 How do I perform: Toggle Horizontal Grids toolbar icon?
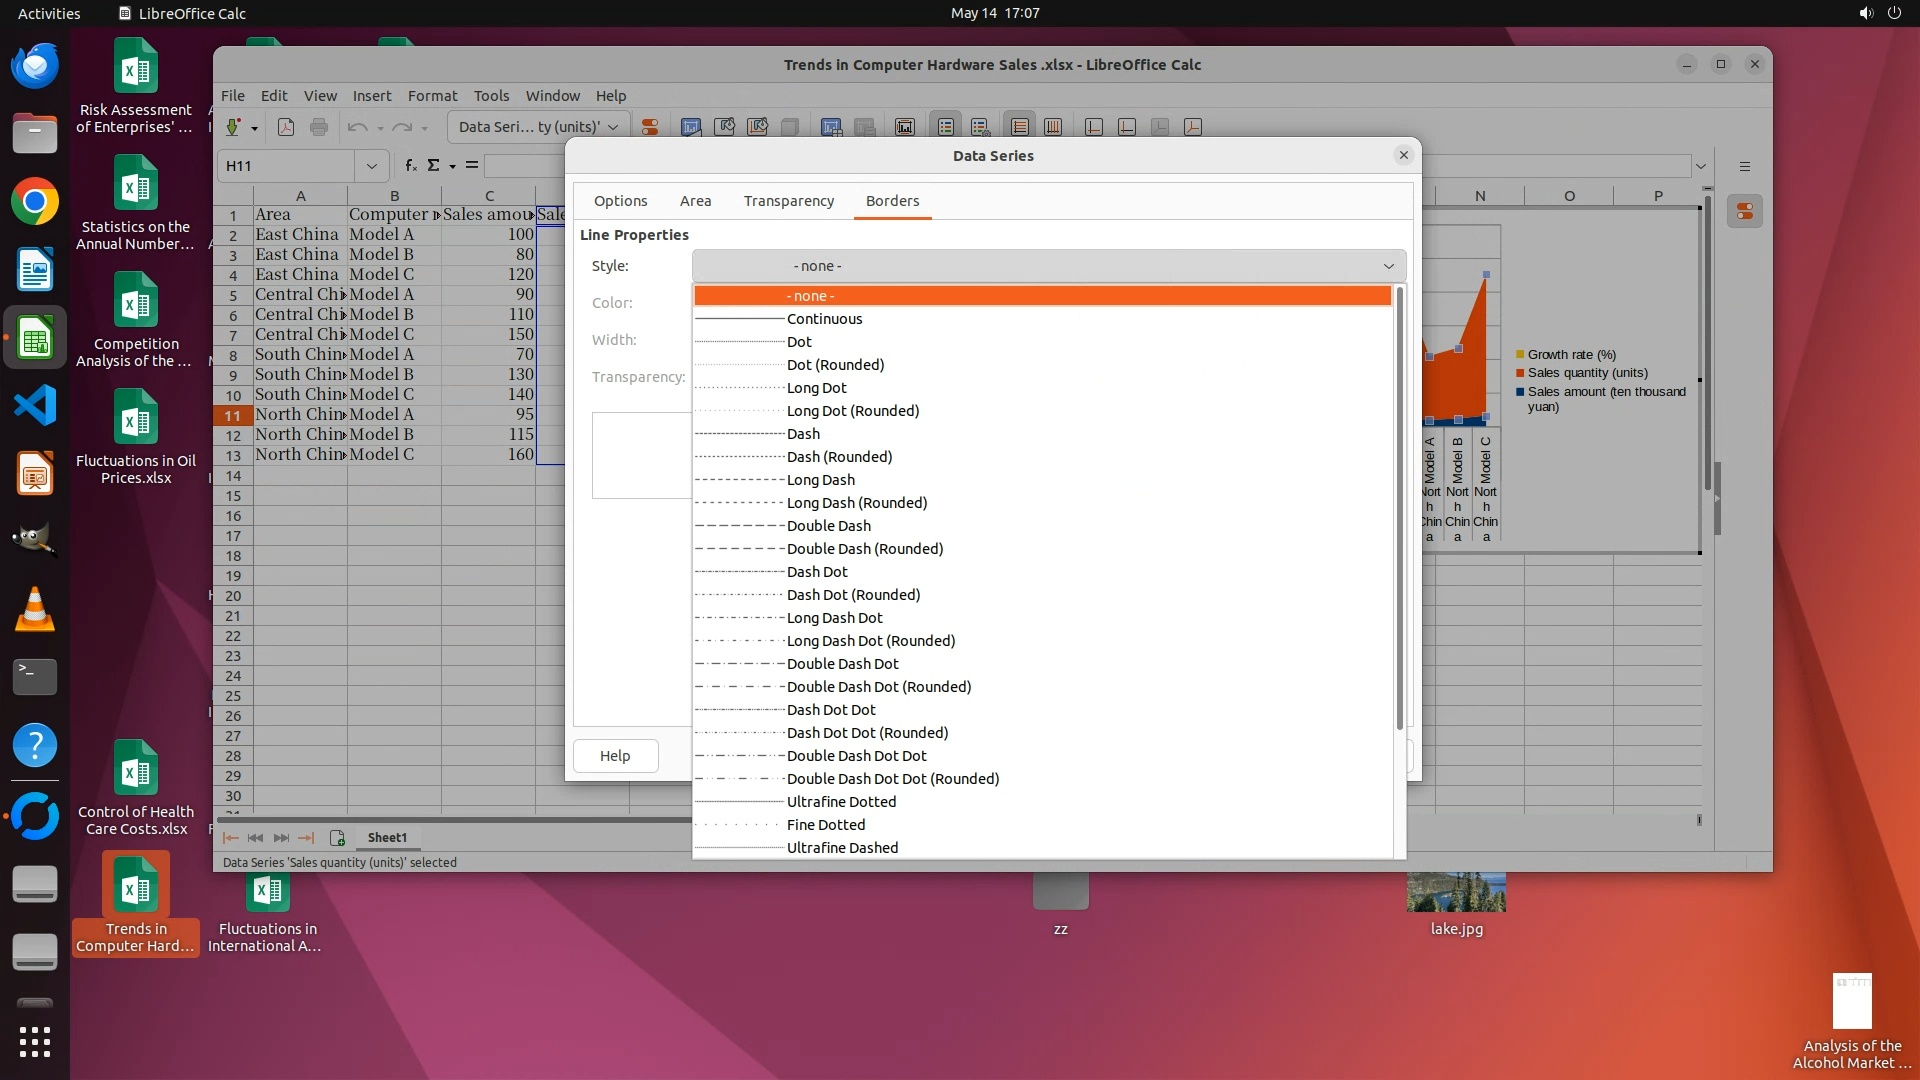click(1019, 127)
